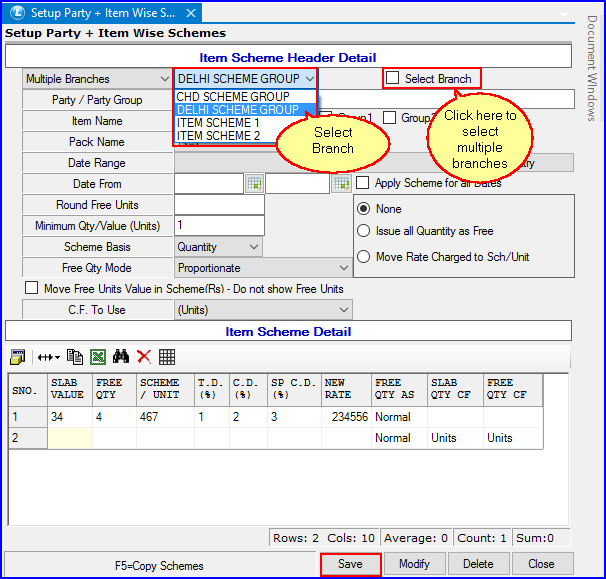Open the Scheme Basis Quantity dropdown
Screen dimensions: 606x579
click(254, 247)
